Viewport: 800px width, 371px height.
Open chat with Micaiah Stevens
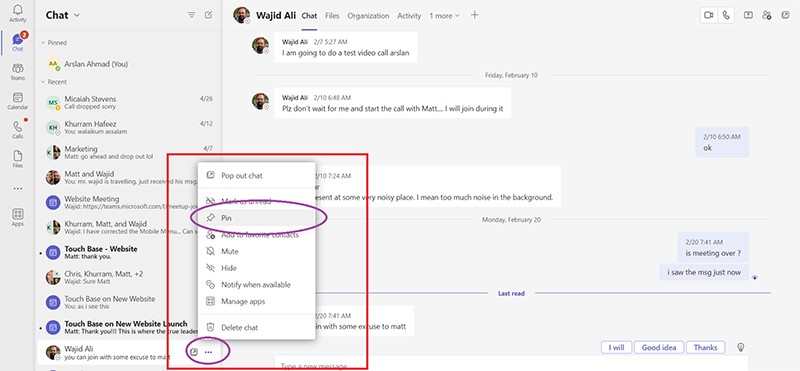[129, 103]
